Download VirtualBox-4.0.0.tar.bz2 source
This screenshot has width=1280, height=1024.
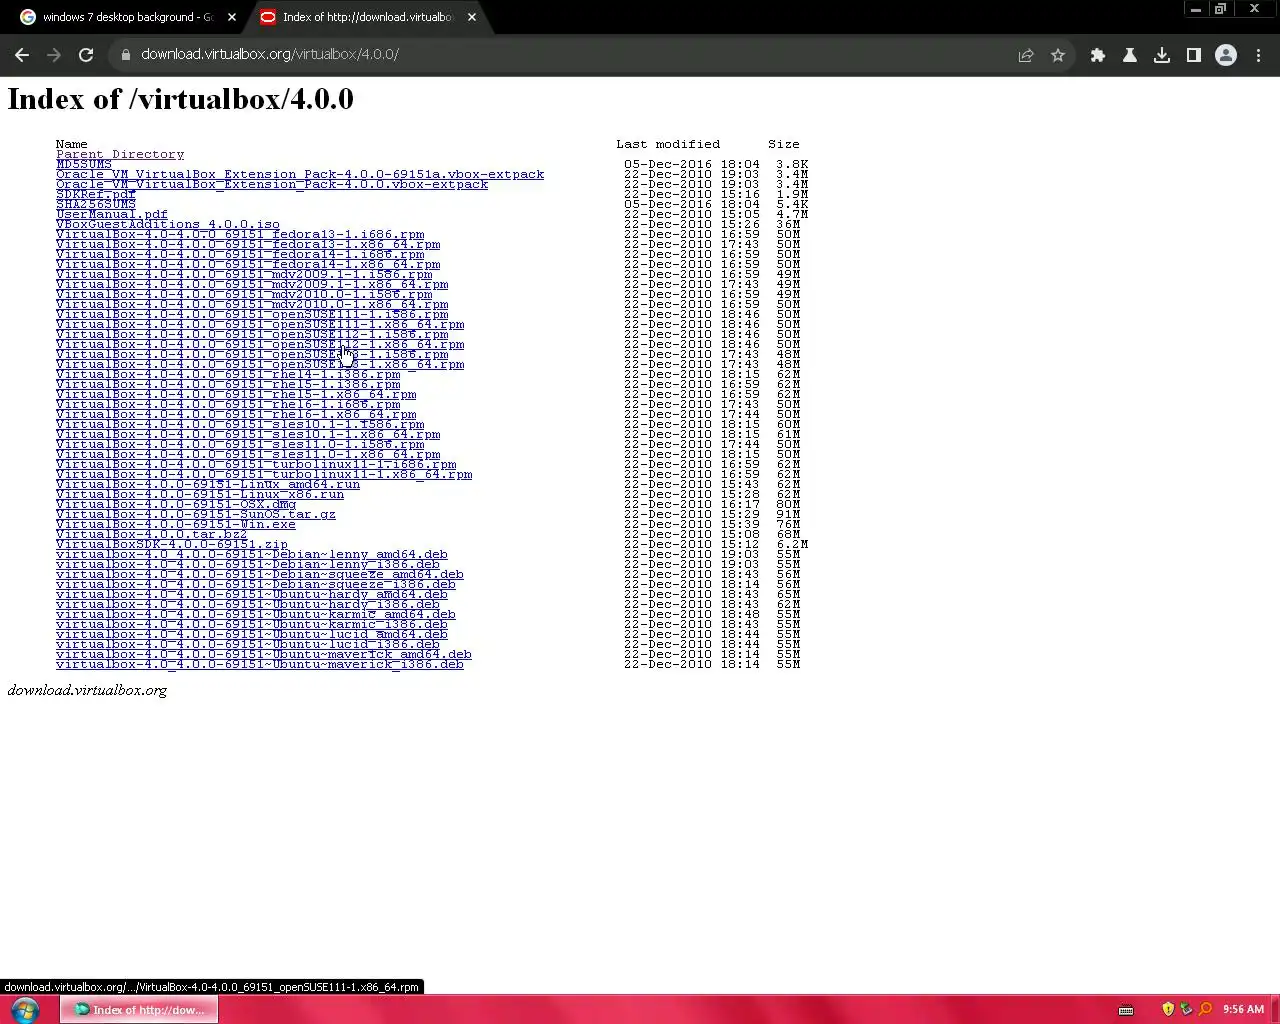152,534
